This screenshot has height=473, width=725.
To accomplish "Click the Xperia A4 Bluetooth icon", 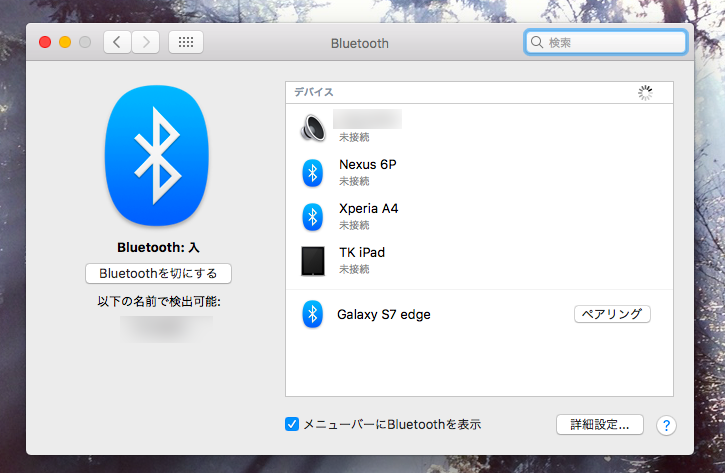I will tap(313, 216).
